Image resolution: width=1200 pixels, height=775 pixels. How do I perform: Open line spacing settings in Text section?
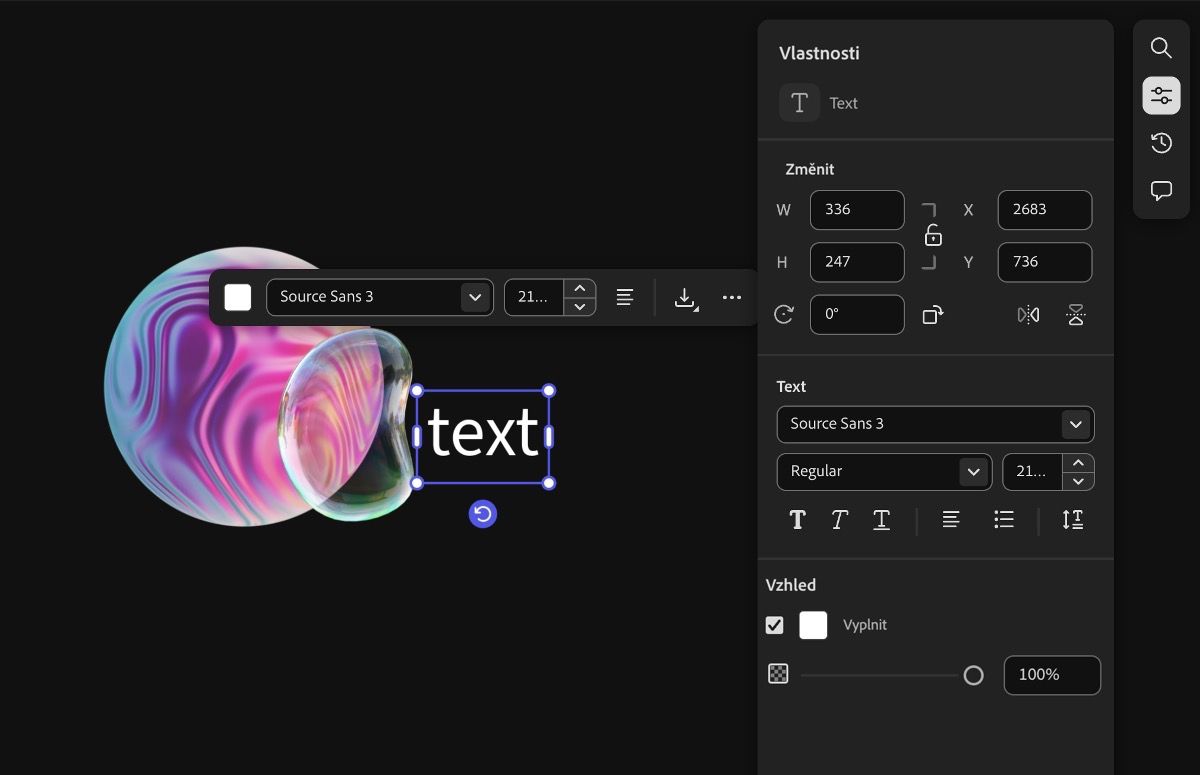pyautogui.click(x=1072, y=519)
